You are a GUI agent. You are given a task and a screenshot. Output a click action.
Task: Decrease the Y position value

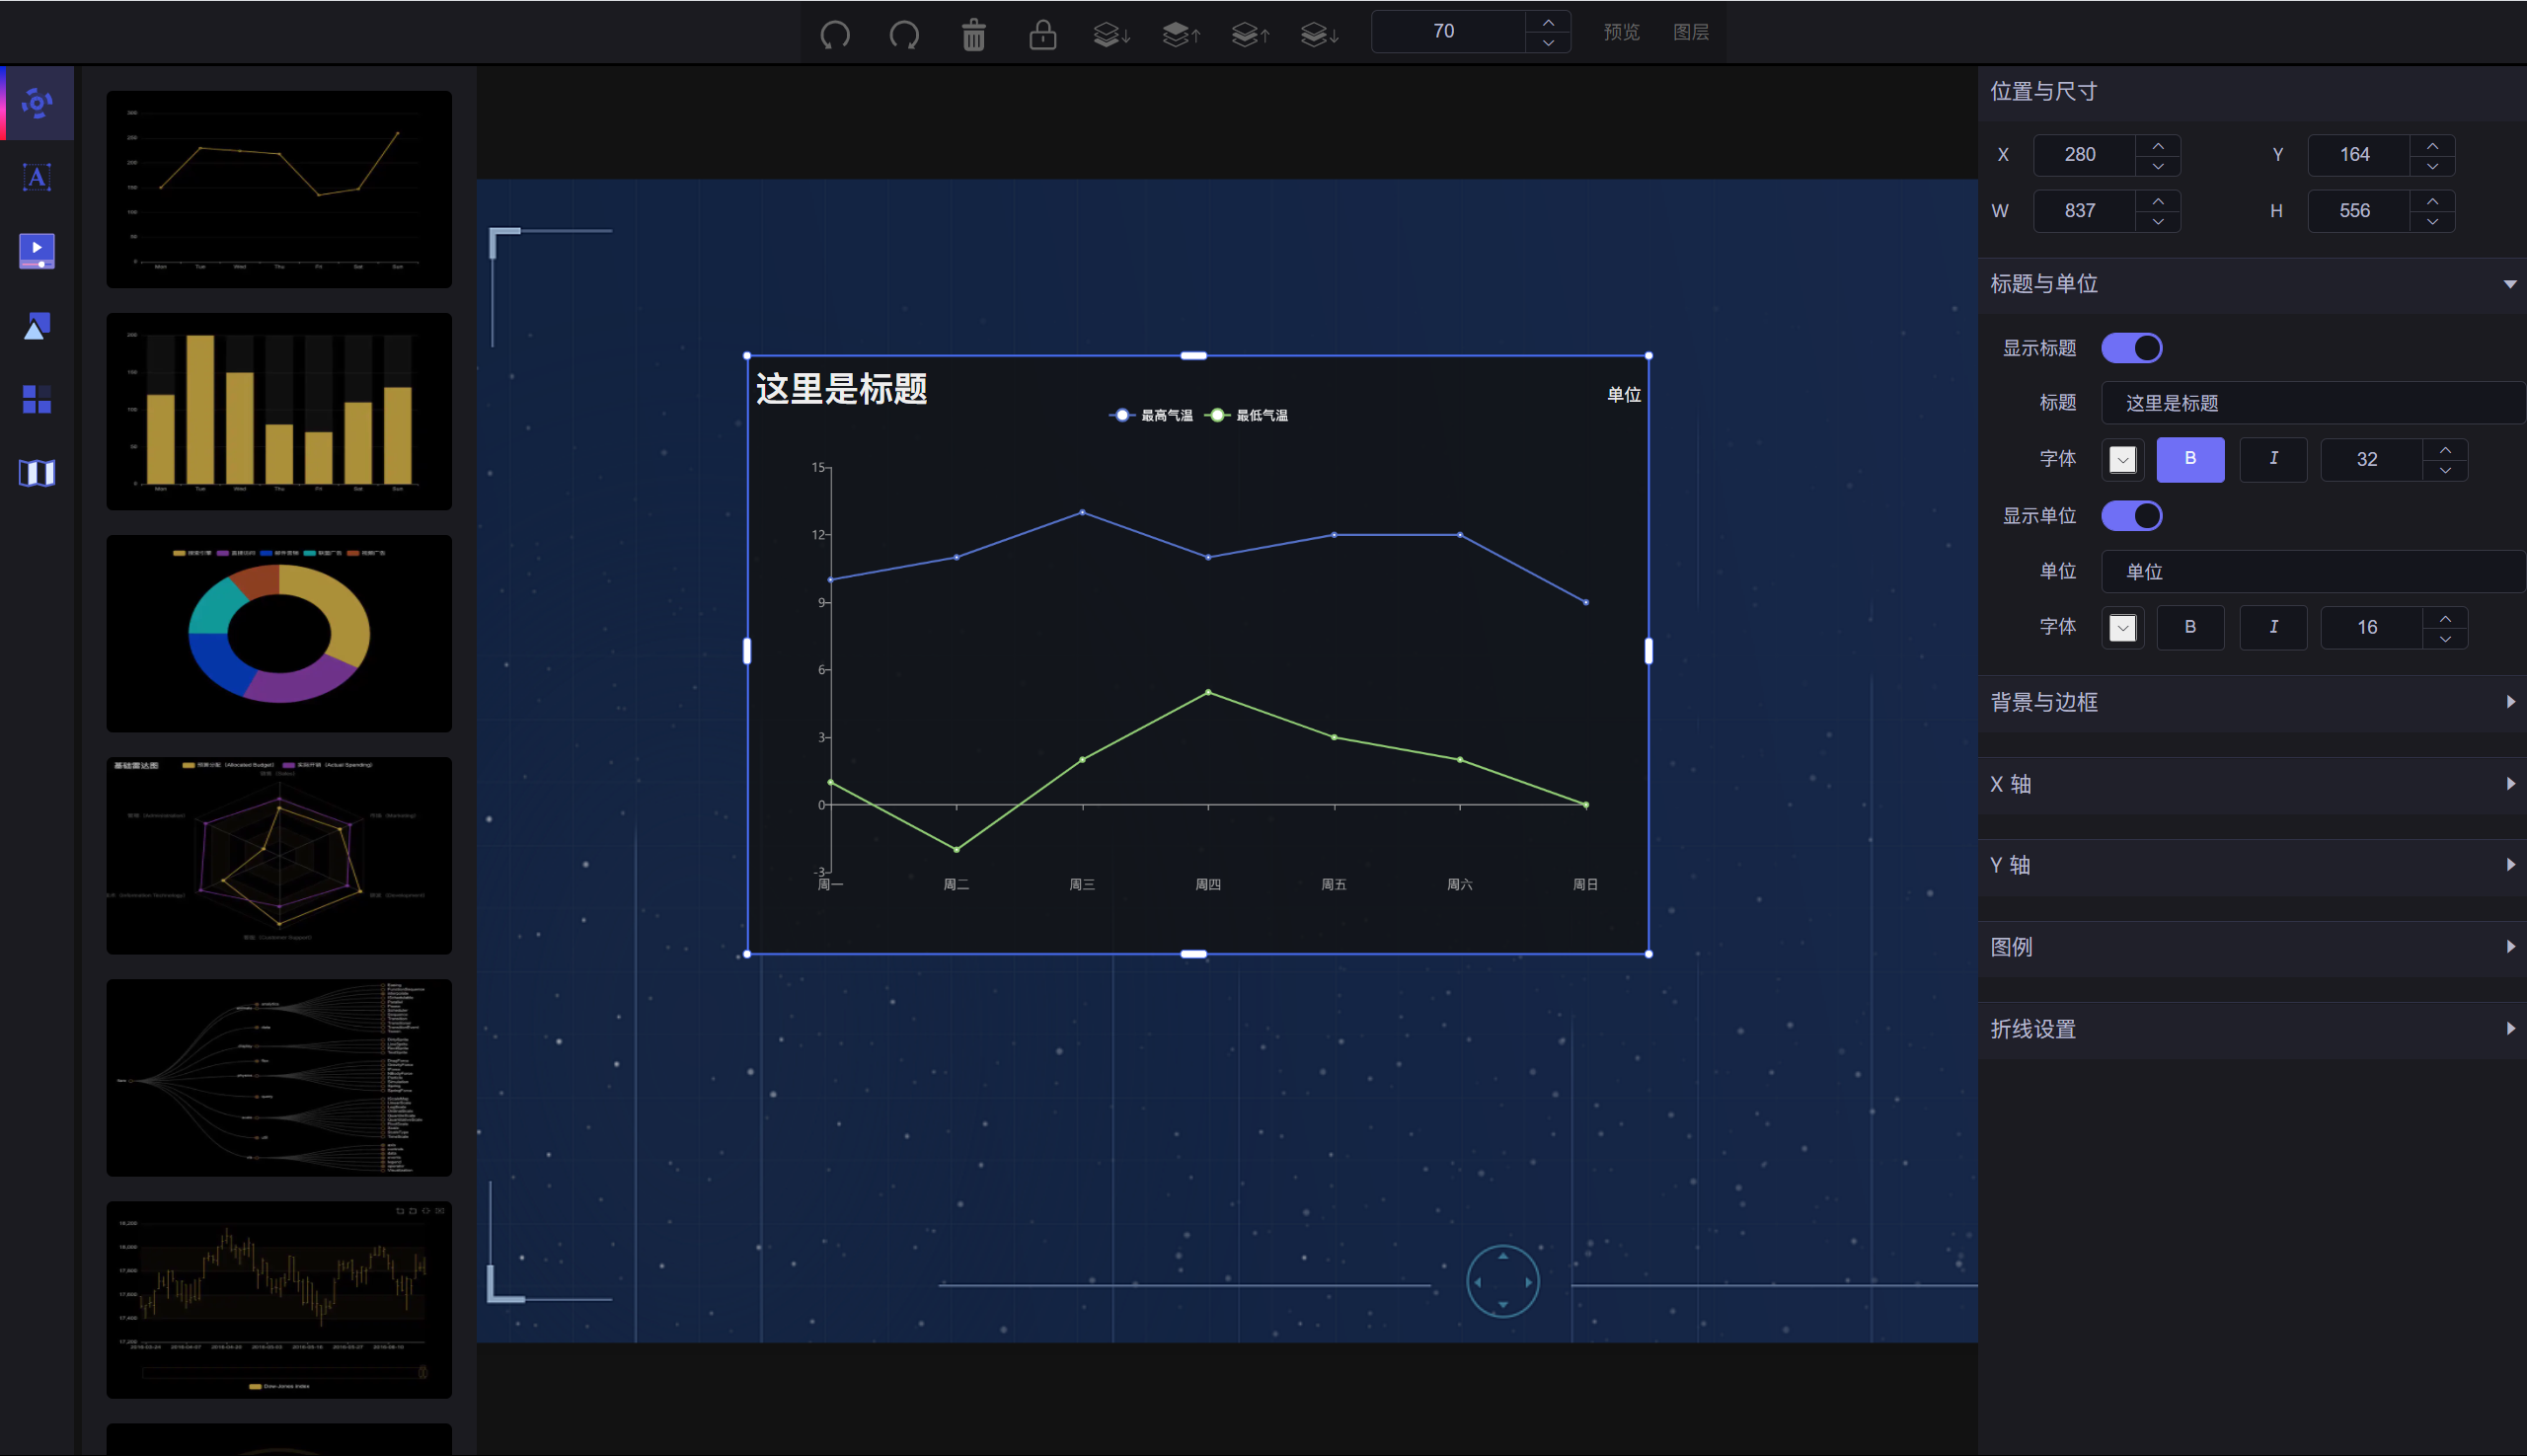2432,166
